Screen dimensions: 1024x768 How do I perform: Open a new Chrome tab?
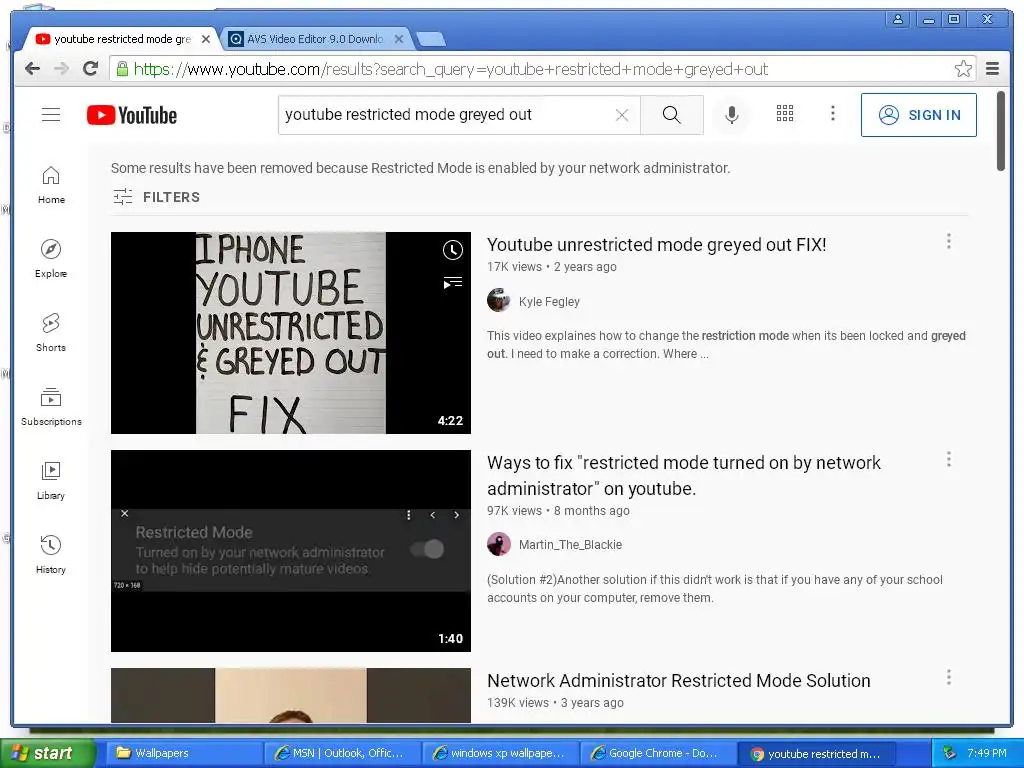coord(431,40)
